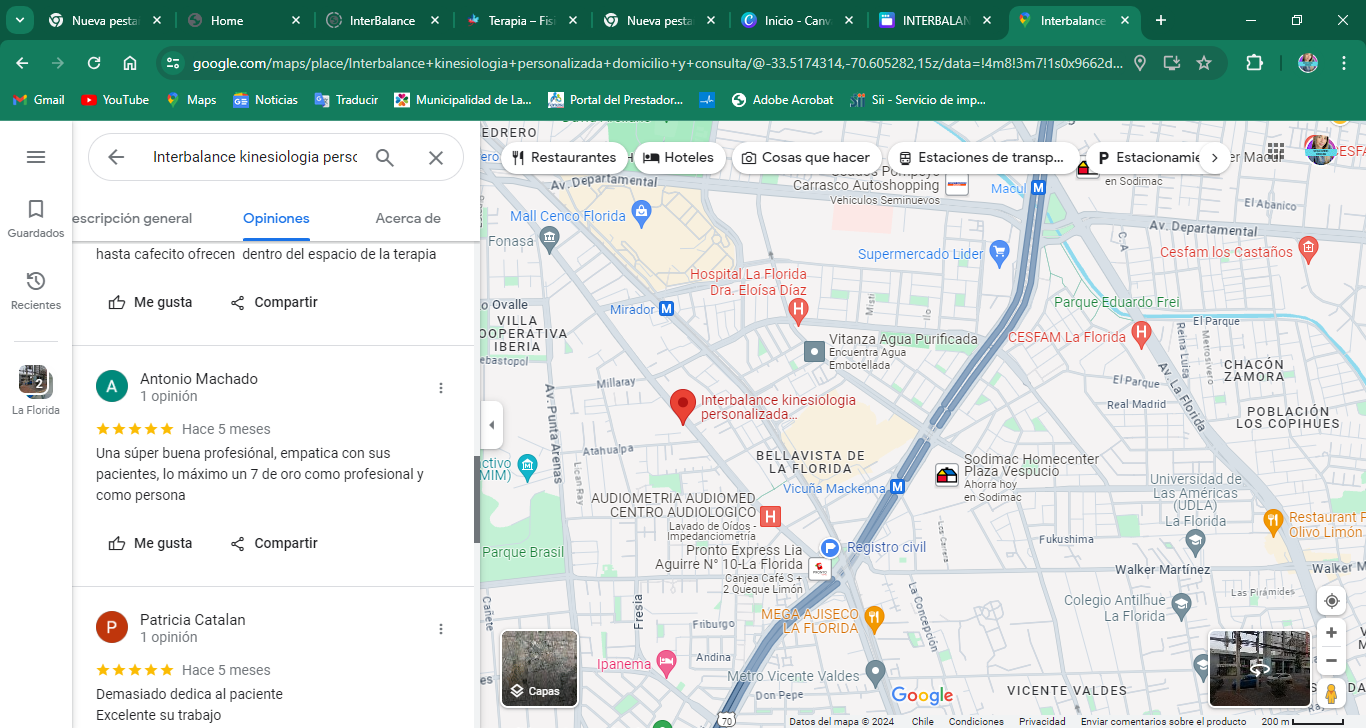Open the Gmail bookmark
Screen dimensions: 1366x728
coord(39,100)
